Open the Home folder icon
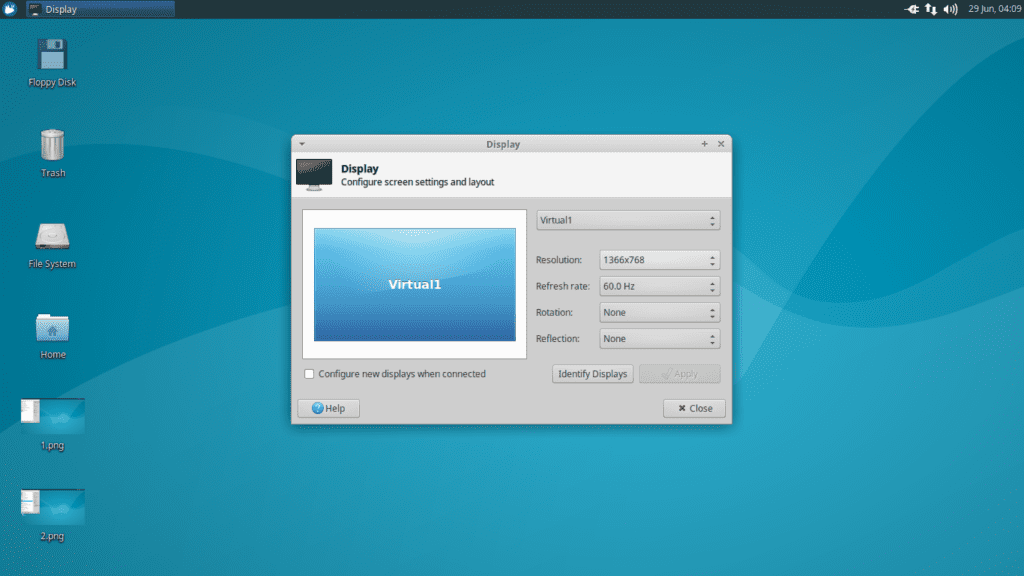 51,328
